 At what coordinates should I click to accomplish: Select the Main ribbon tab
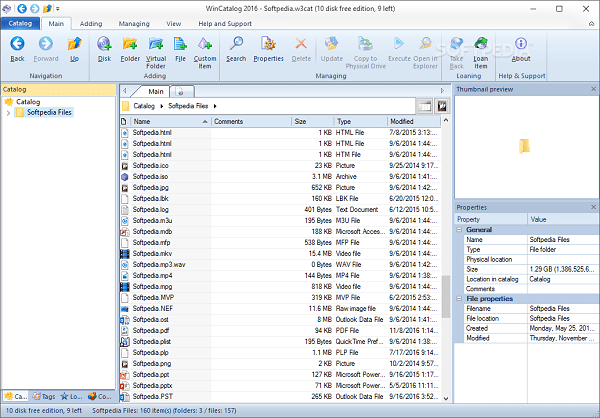(x=56, y=24)
